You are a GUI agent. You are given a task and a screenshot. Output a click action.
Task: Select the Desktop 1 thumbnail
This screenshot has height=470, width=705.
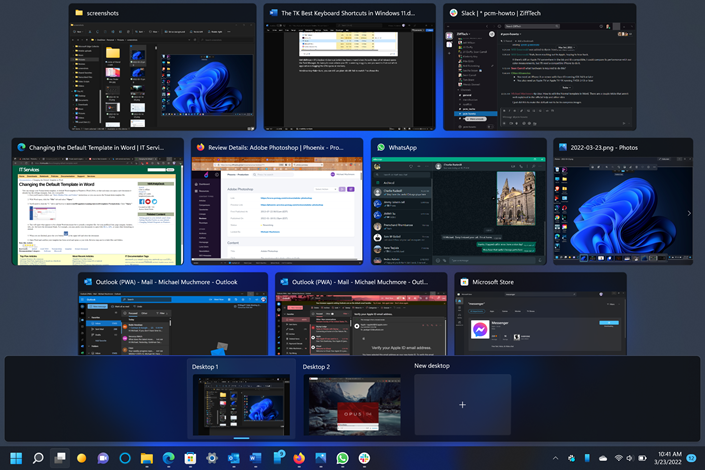(241, 405)
